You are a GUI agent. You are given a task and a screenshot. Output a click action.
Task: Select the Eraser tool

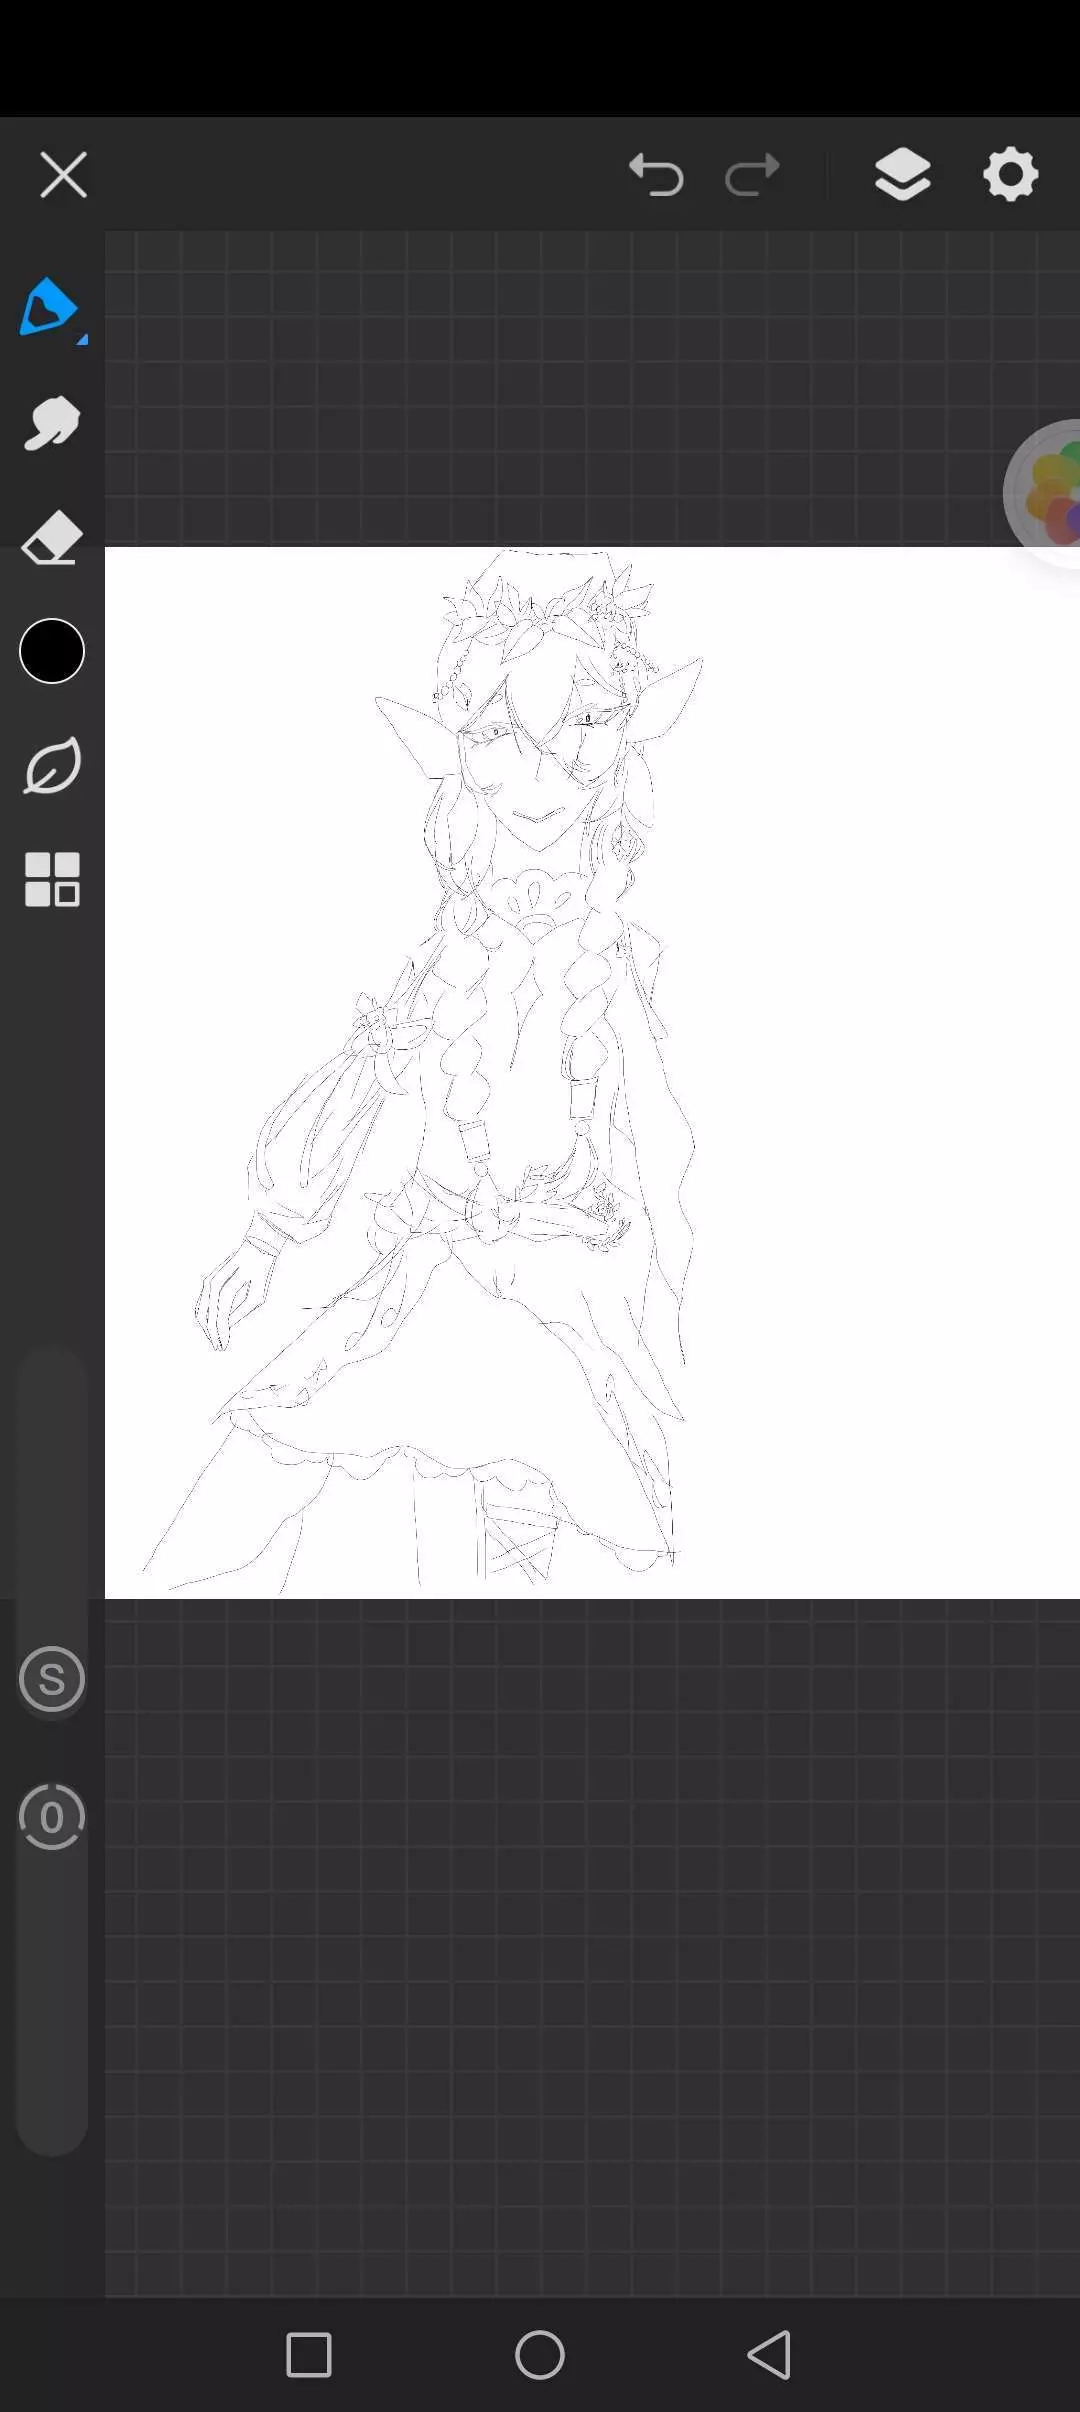point(52,539)
